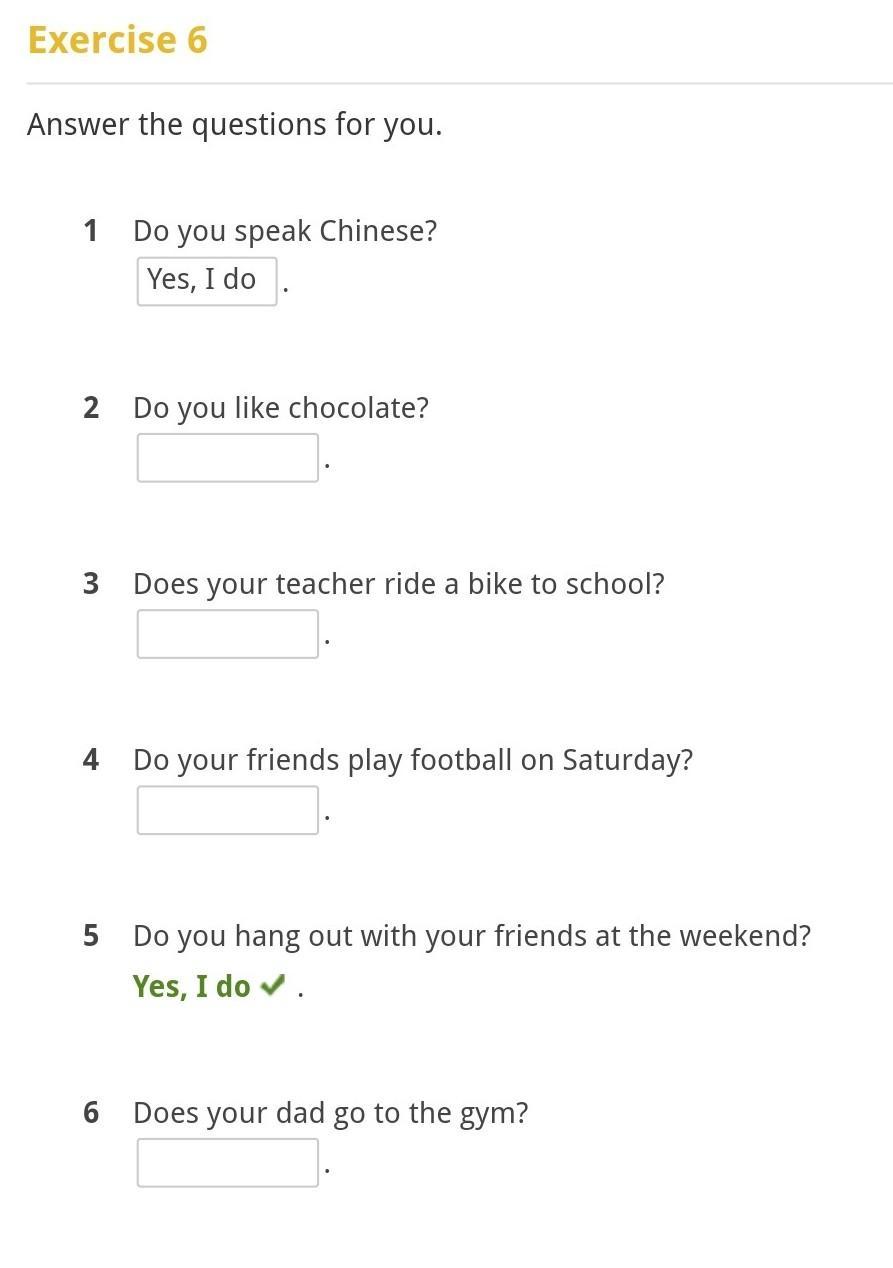Click the answer field under "Do you like chocolate?"
Screen dimensions: 893x1268
tap(228, 458)
